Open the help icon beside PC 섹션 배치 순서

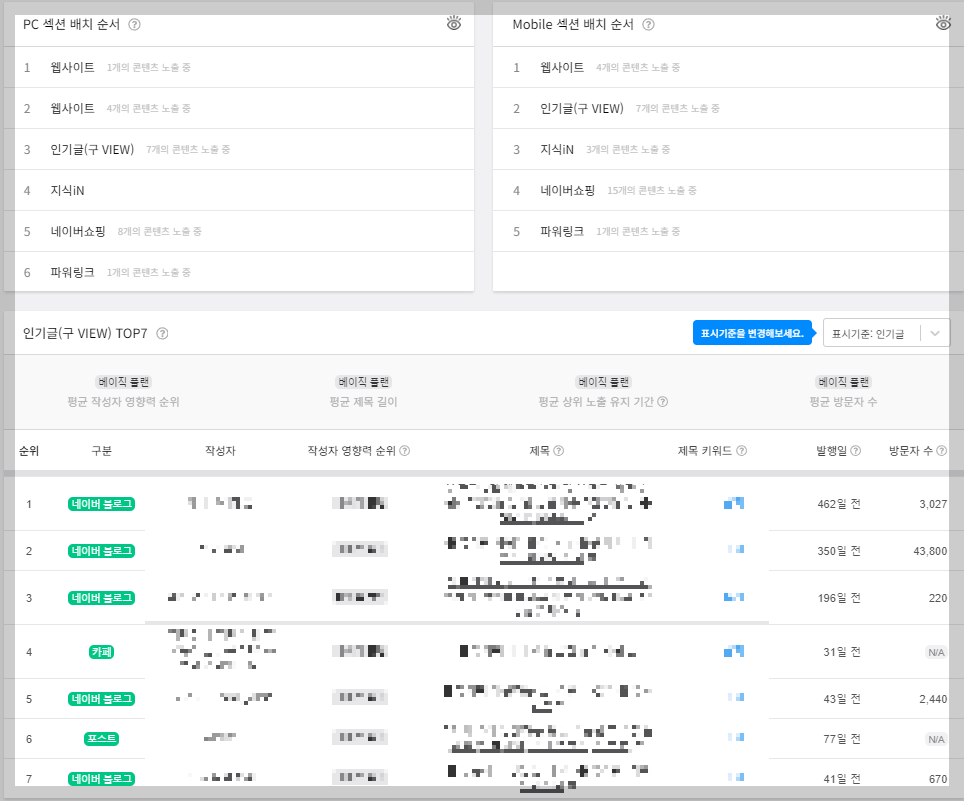click(x=135, y=25)
